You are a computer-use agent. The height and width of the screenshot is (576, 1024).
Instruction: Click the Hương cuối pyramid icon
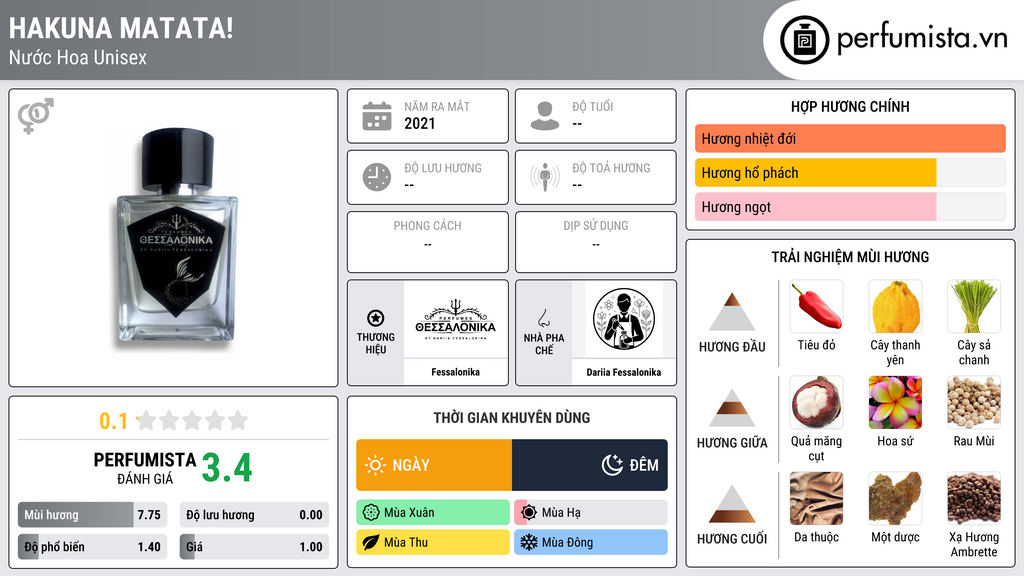pos(732,504)
